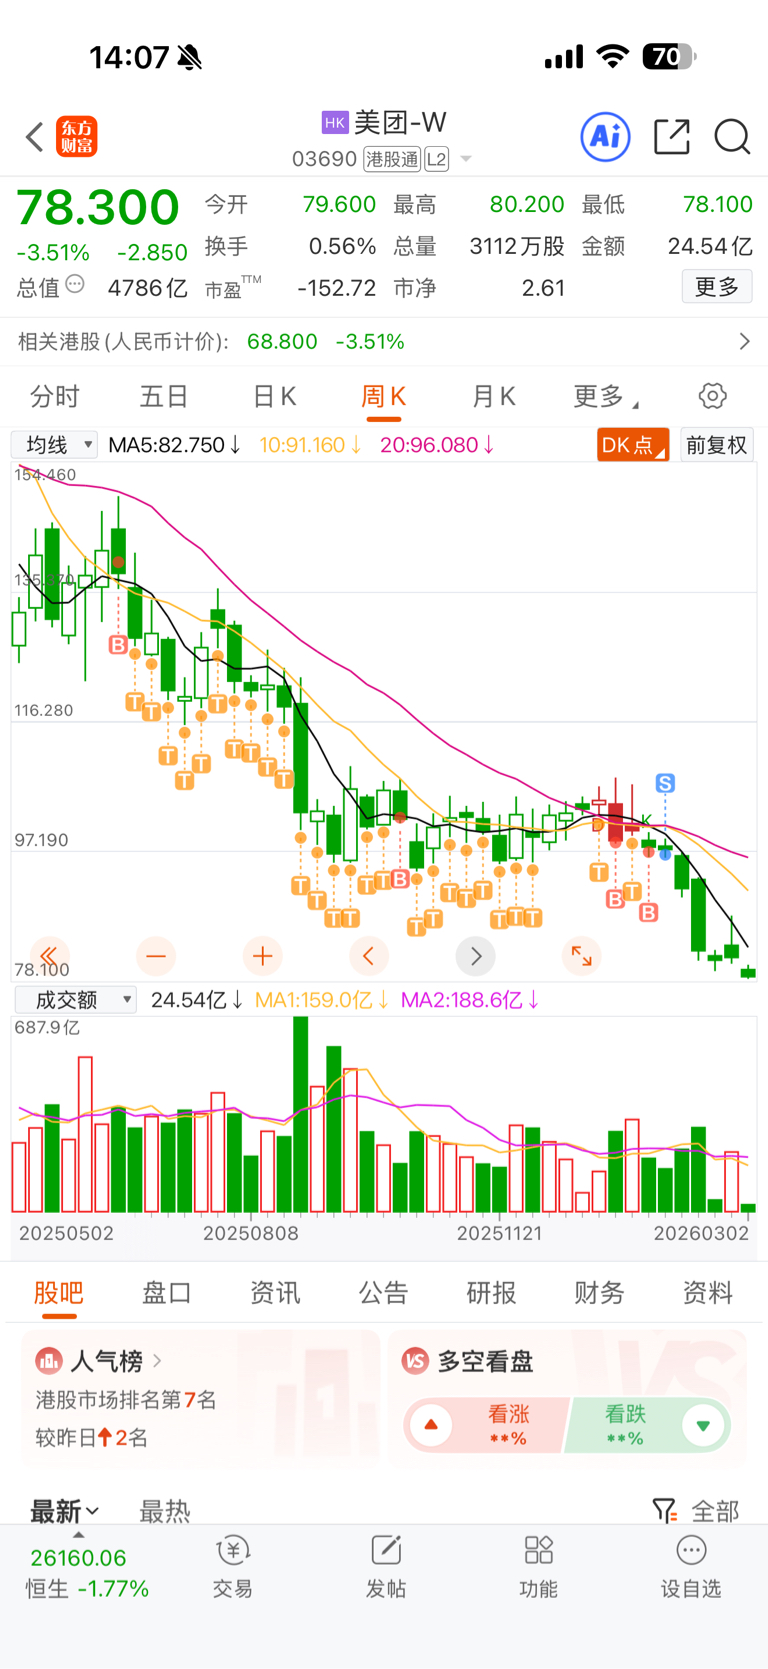Open 交易 trade icon in bottom bar
Viewport: 768px width, 1669px height.
(233, 1551)
